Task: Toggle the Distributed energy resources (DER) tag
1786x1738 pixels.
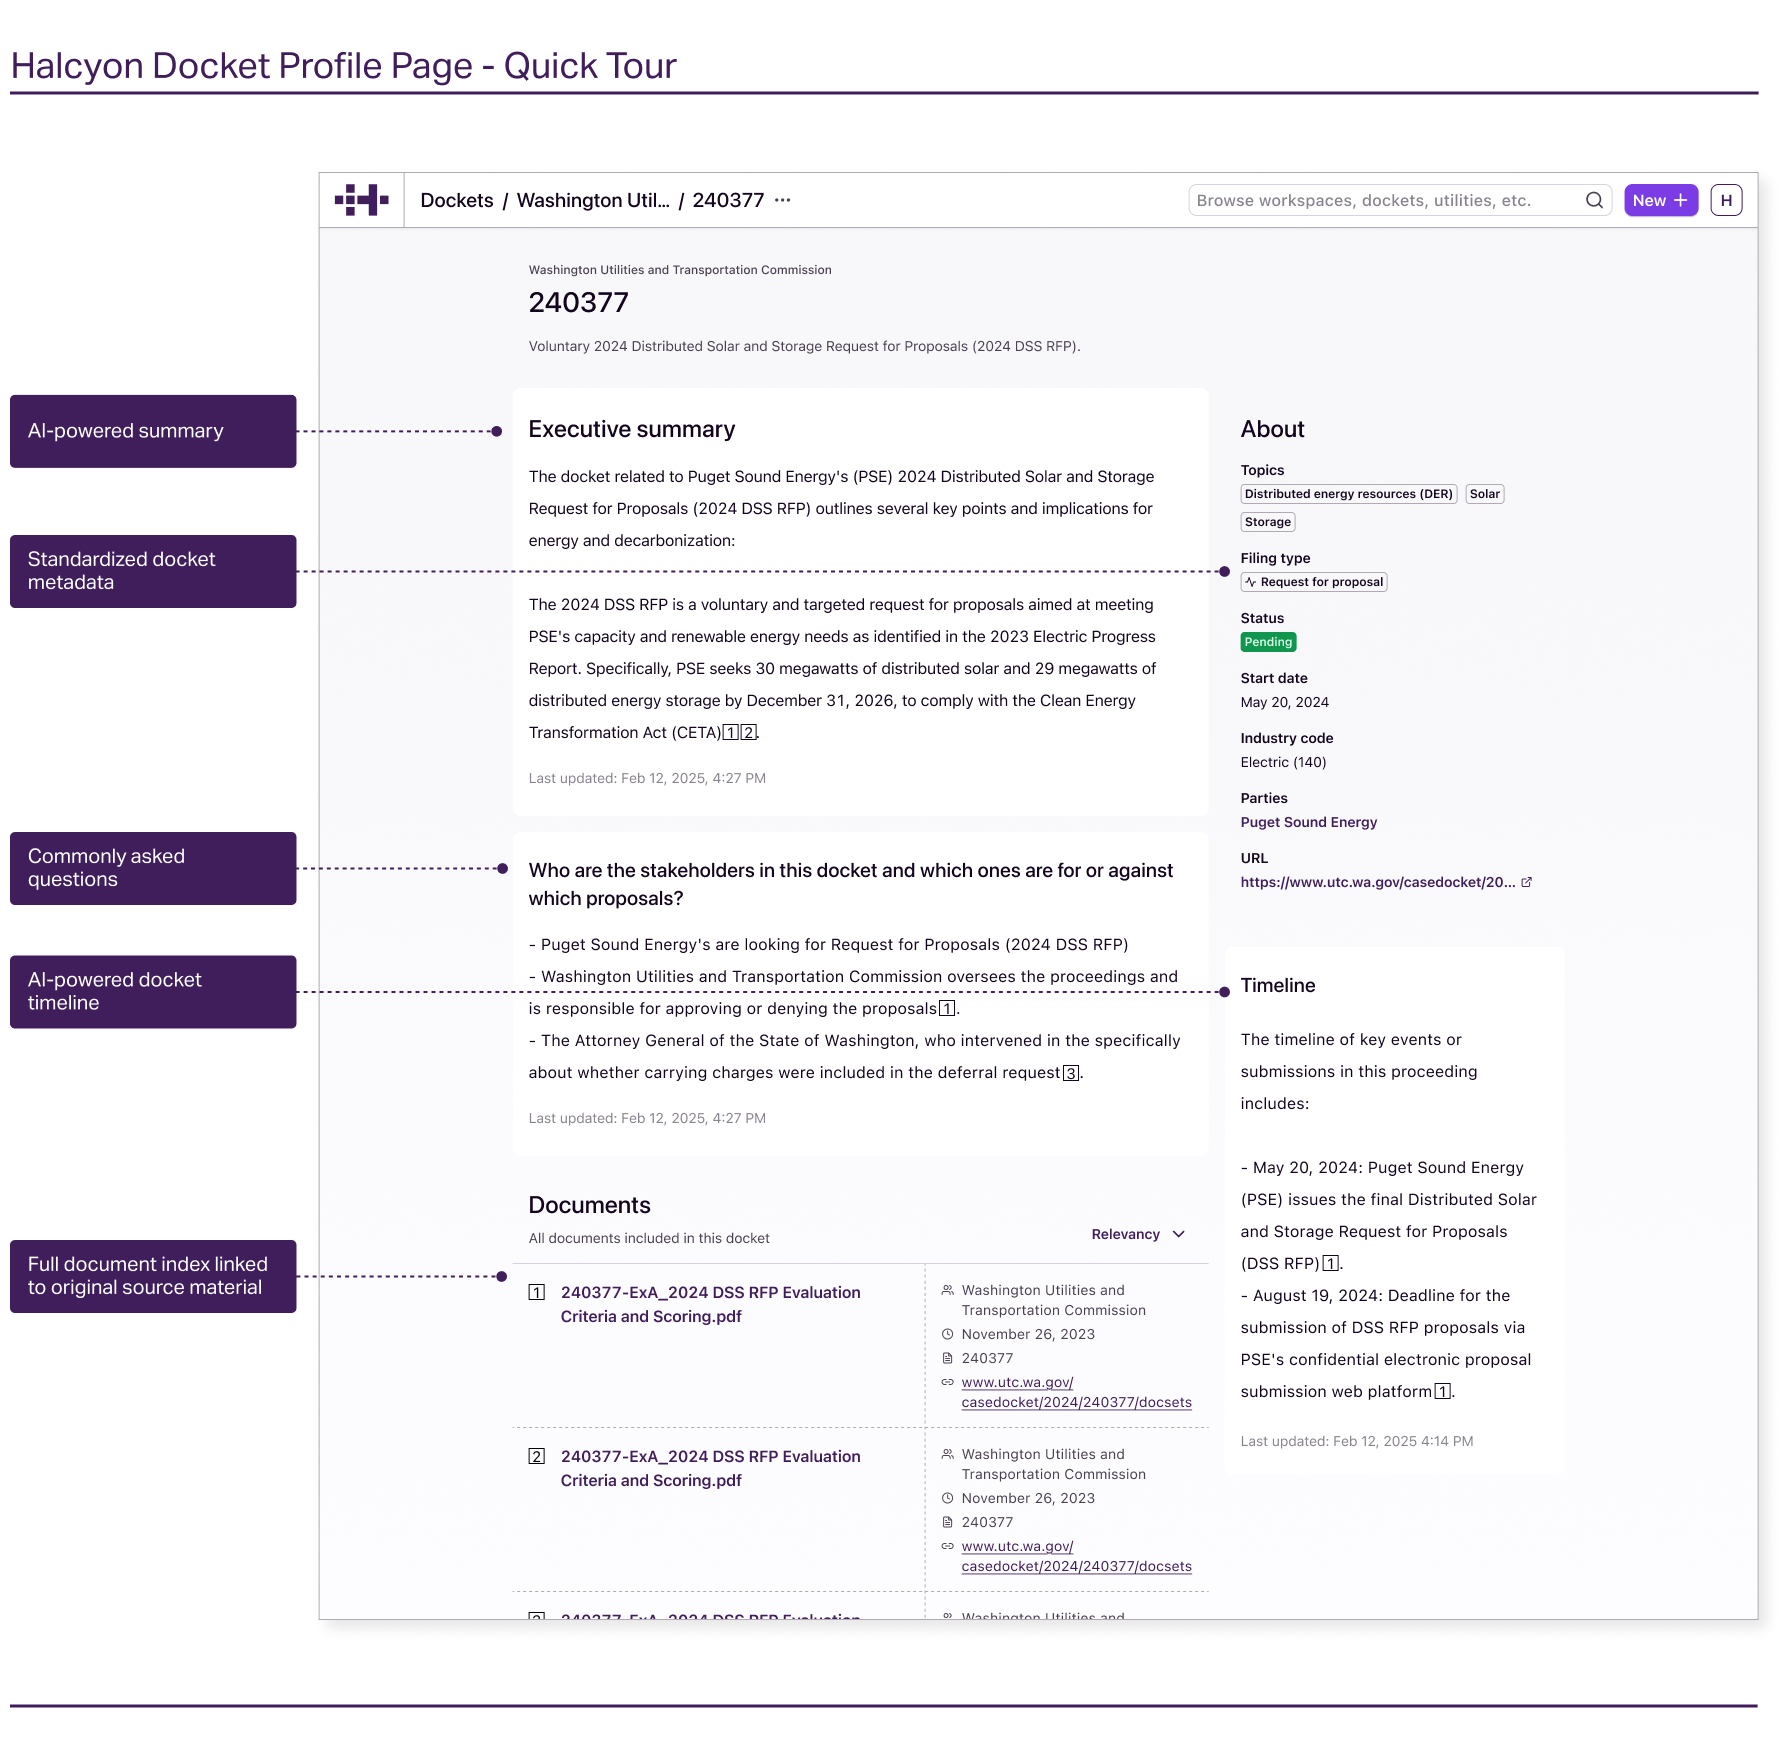Action: [1348, 493]
